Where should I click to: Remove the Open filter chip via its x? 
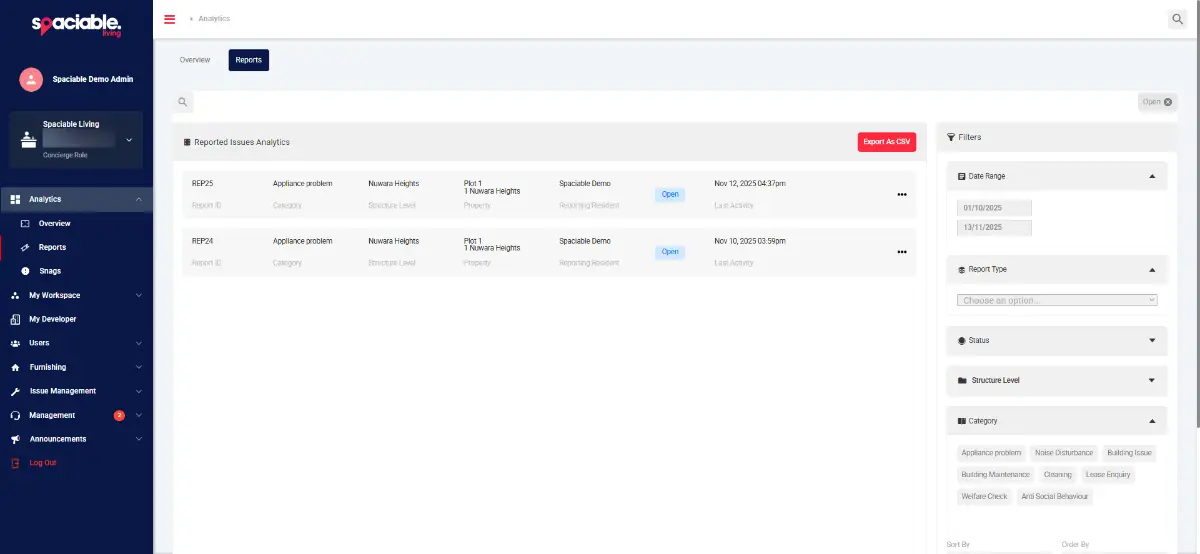(1168, 102)
